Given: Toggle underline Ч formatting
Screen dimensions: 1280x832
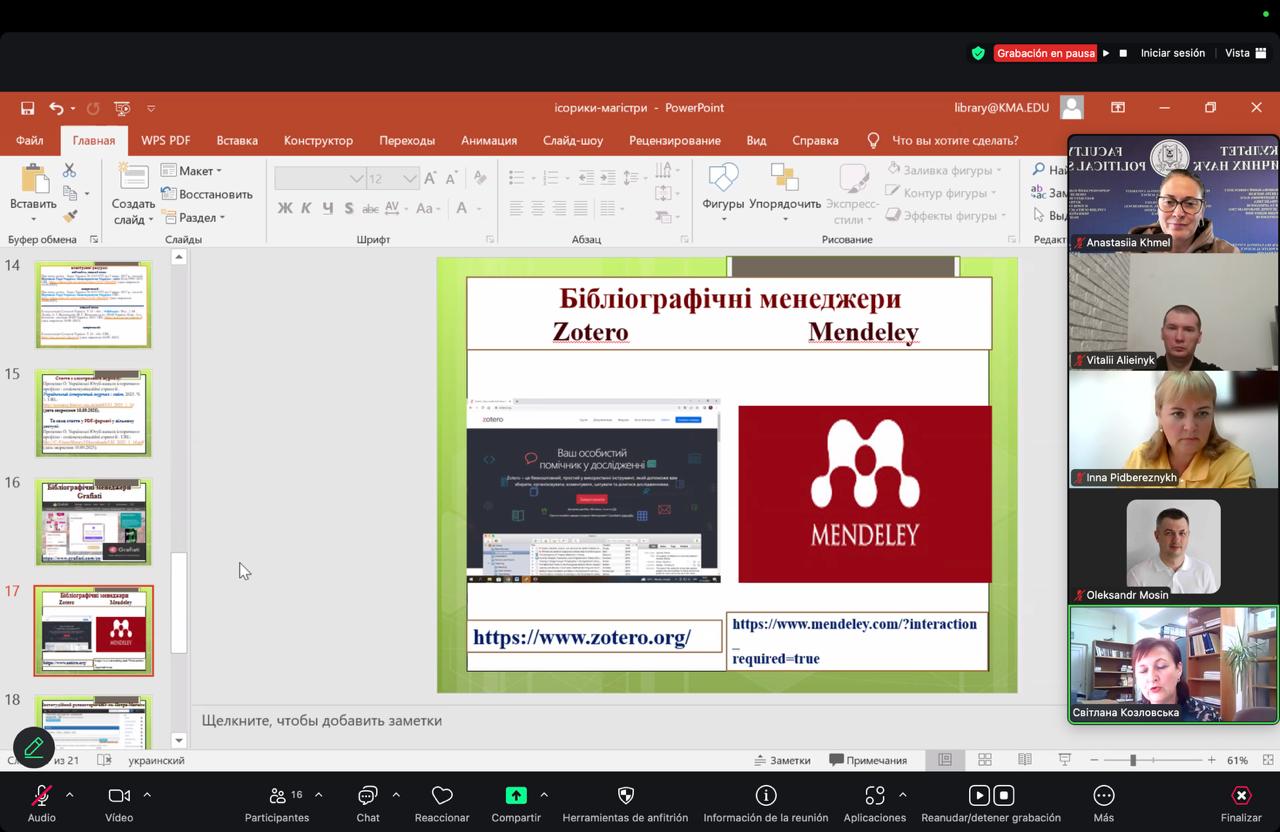Looking at the screenshot, I should 327,208.
